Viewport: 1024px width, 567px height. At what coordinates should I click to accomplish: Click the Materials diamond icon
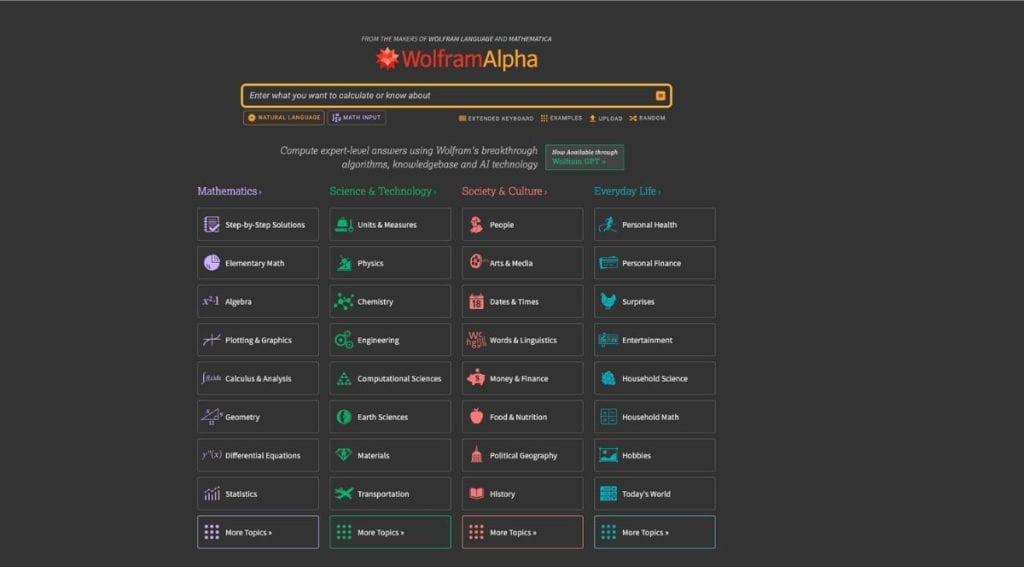(x=344, y=455)
